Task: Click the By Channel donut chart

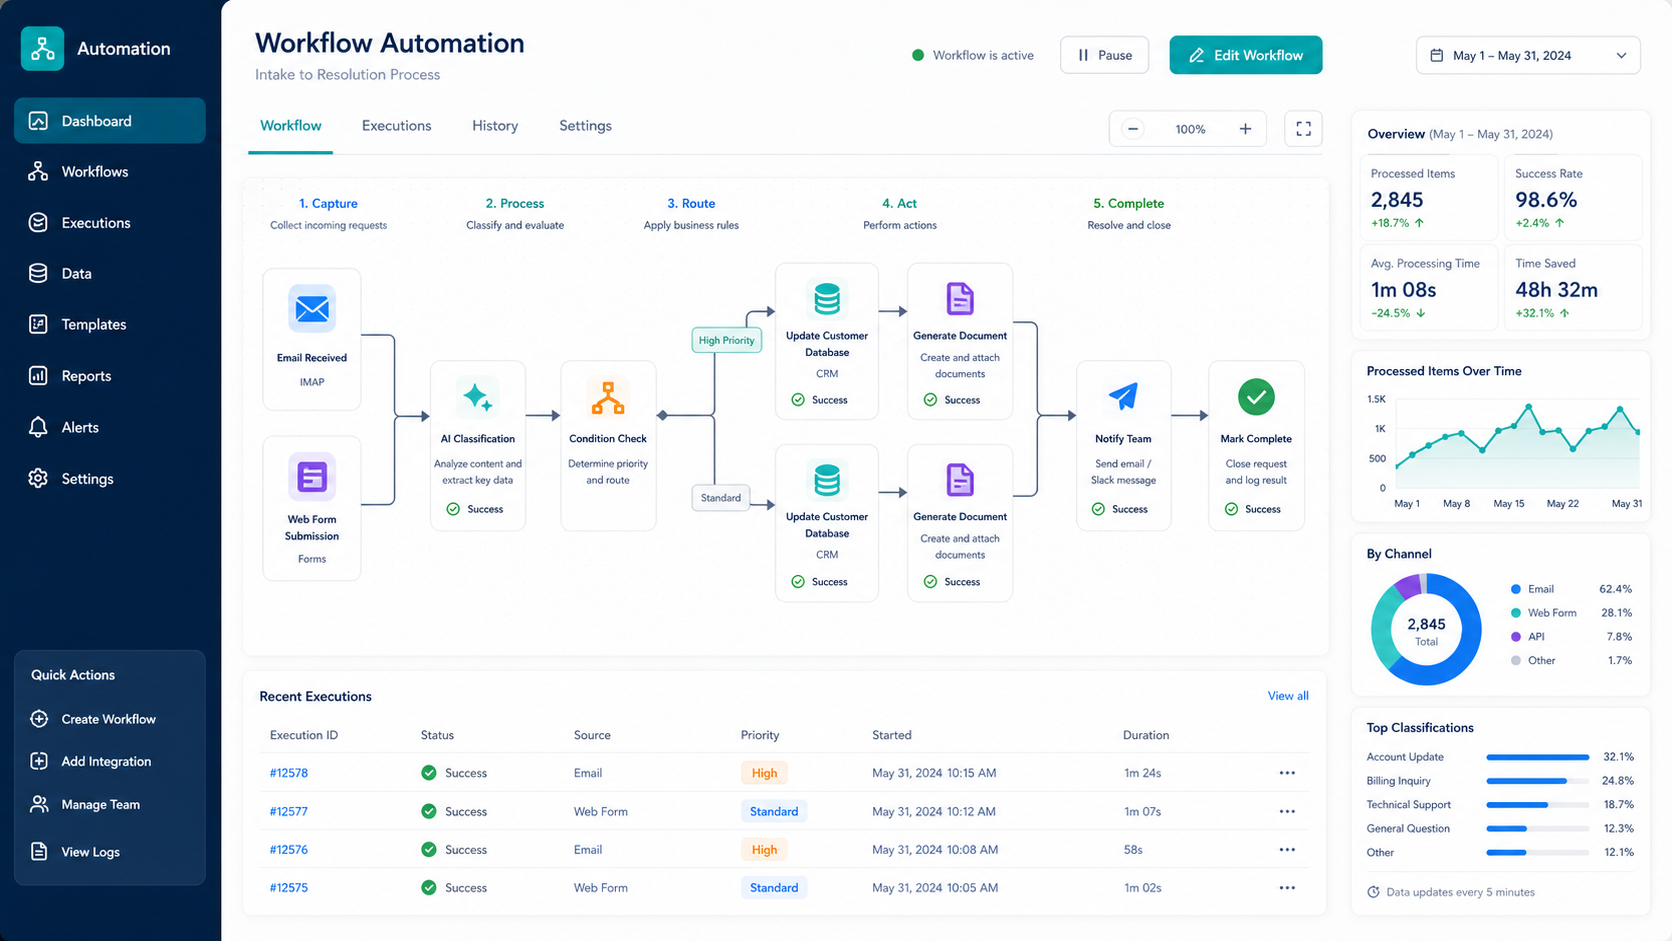Action: tap(1426, 629)
